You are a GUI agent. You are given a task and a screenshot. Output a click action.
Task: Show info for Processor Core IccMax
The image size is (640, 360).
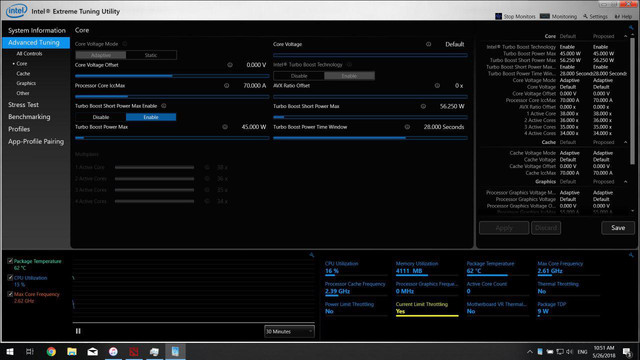[227, 86]
